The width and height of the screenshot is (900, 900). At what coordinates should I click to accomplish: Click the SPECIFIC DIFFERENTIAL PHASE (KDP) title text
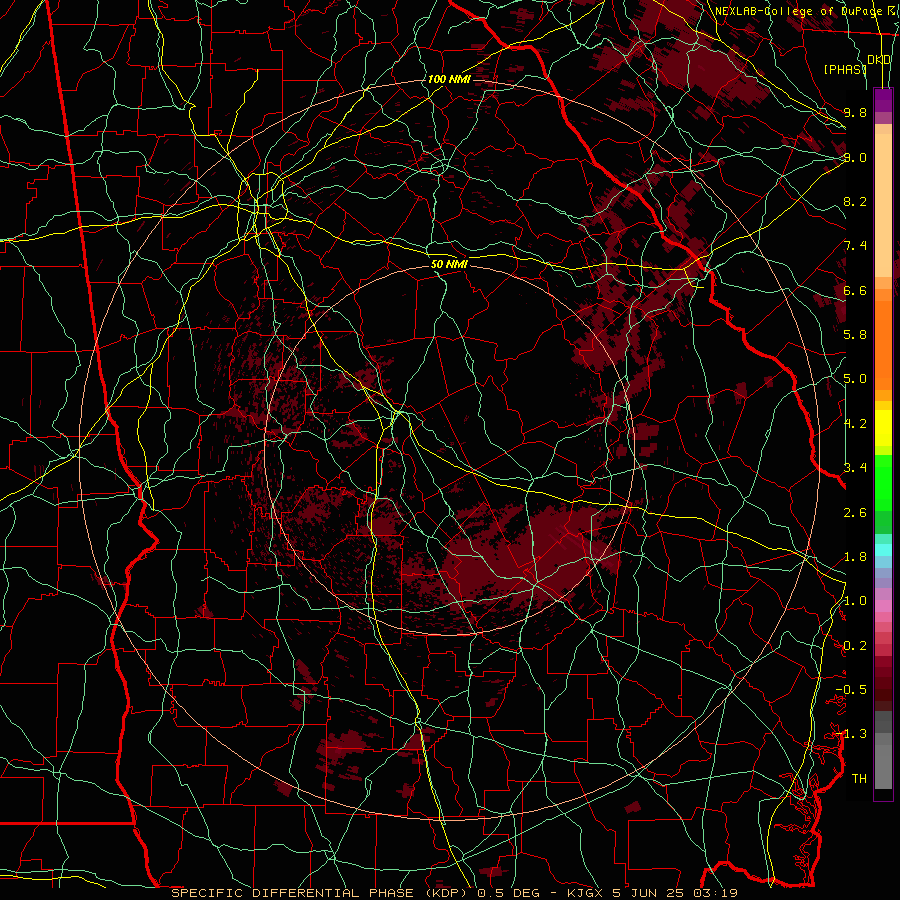[x=317, y=893]
